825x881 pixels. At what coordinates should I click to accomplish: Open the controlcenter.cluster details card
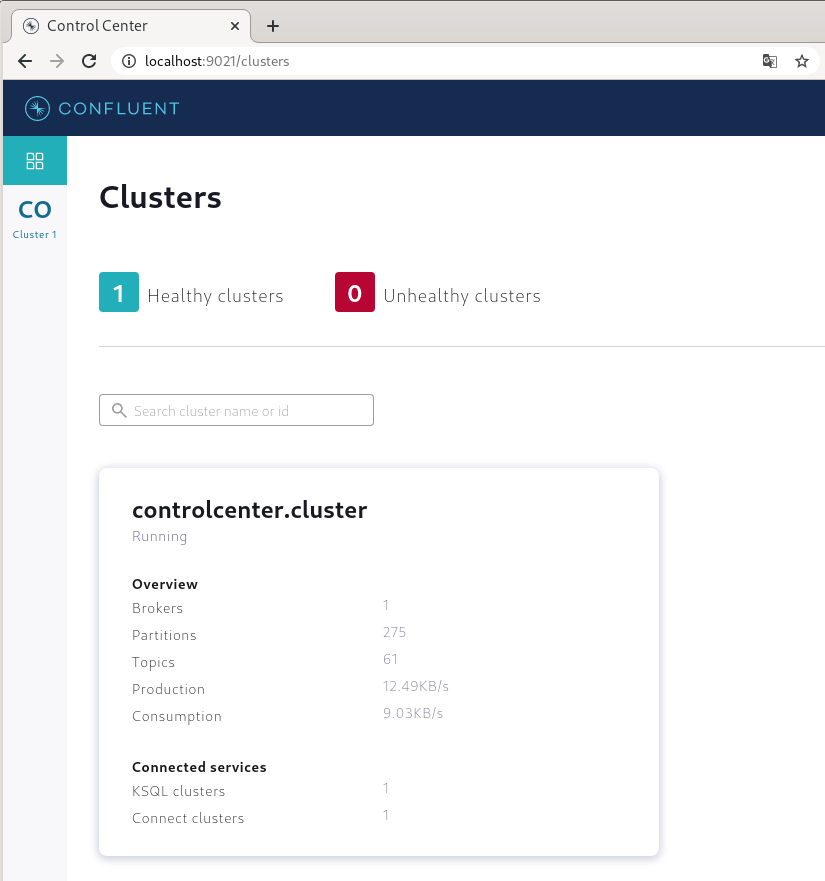(x=250, y=509)
